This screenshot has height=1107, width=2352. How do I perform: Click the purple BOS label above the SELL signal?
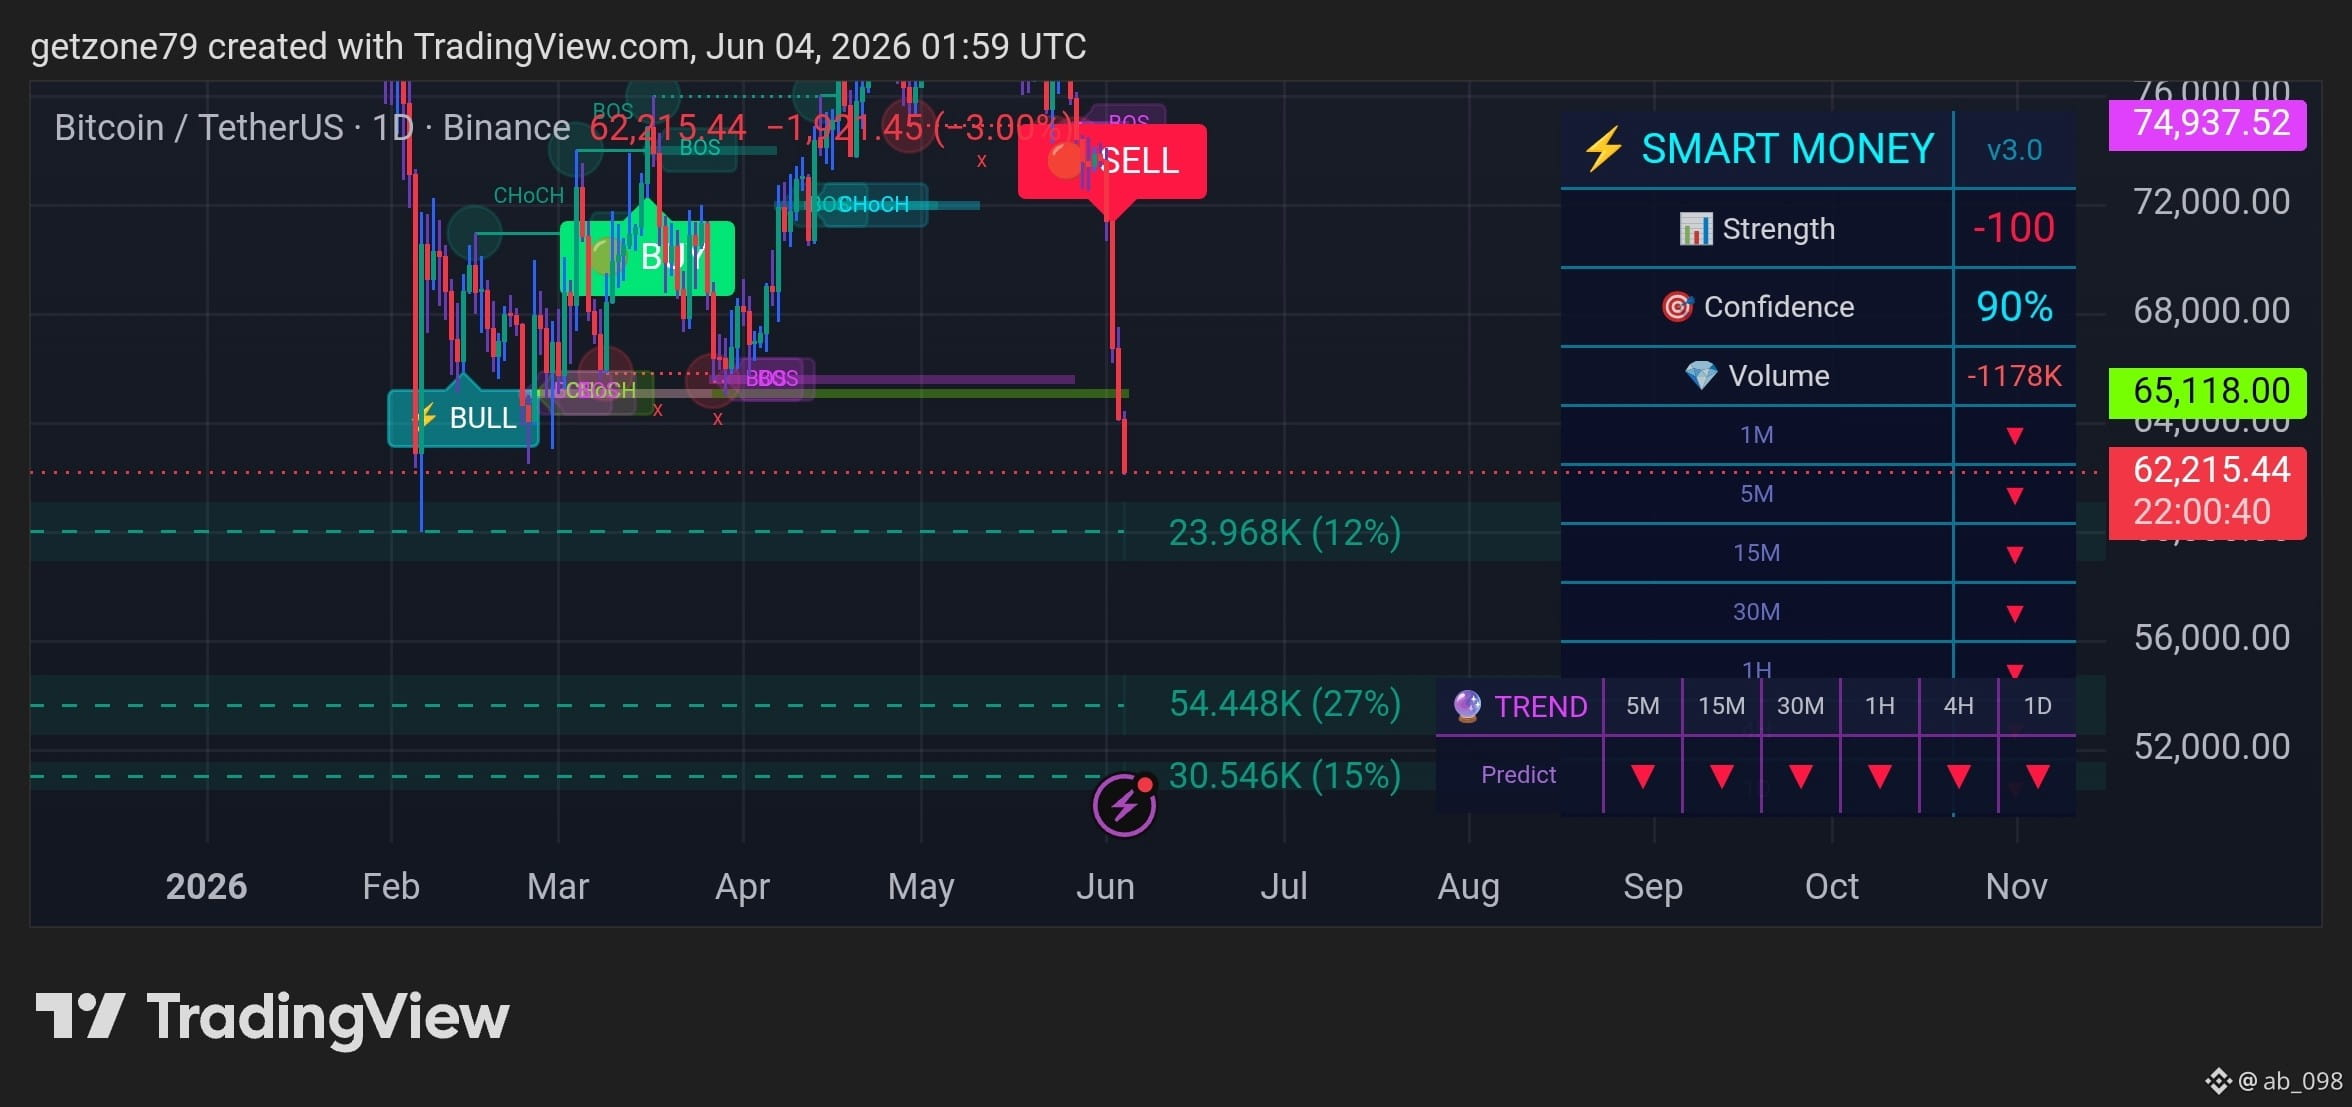click(1128, 121)
